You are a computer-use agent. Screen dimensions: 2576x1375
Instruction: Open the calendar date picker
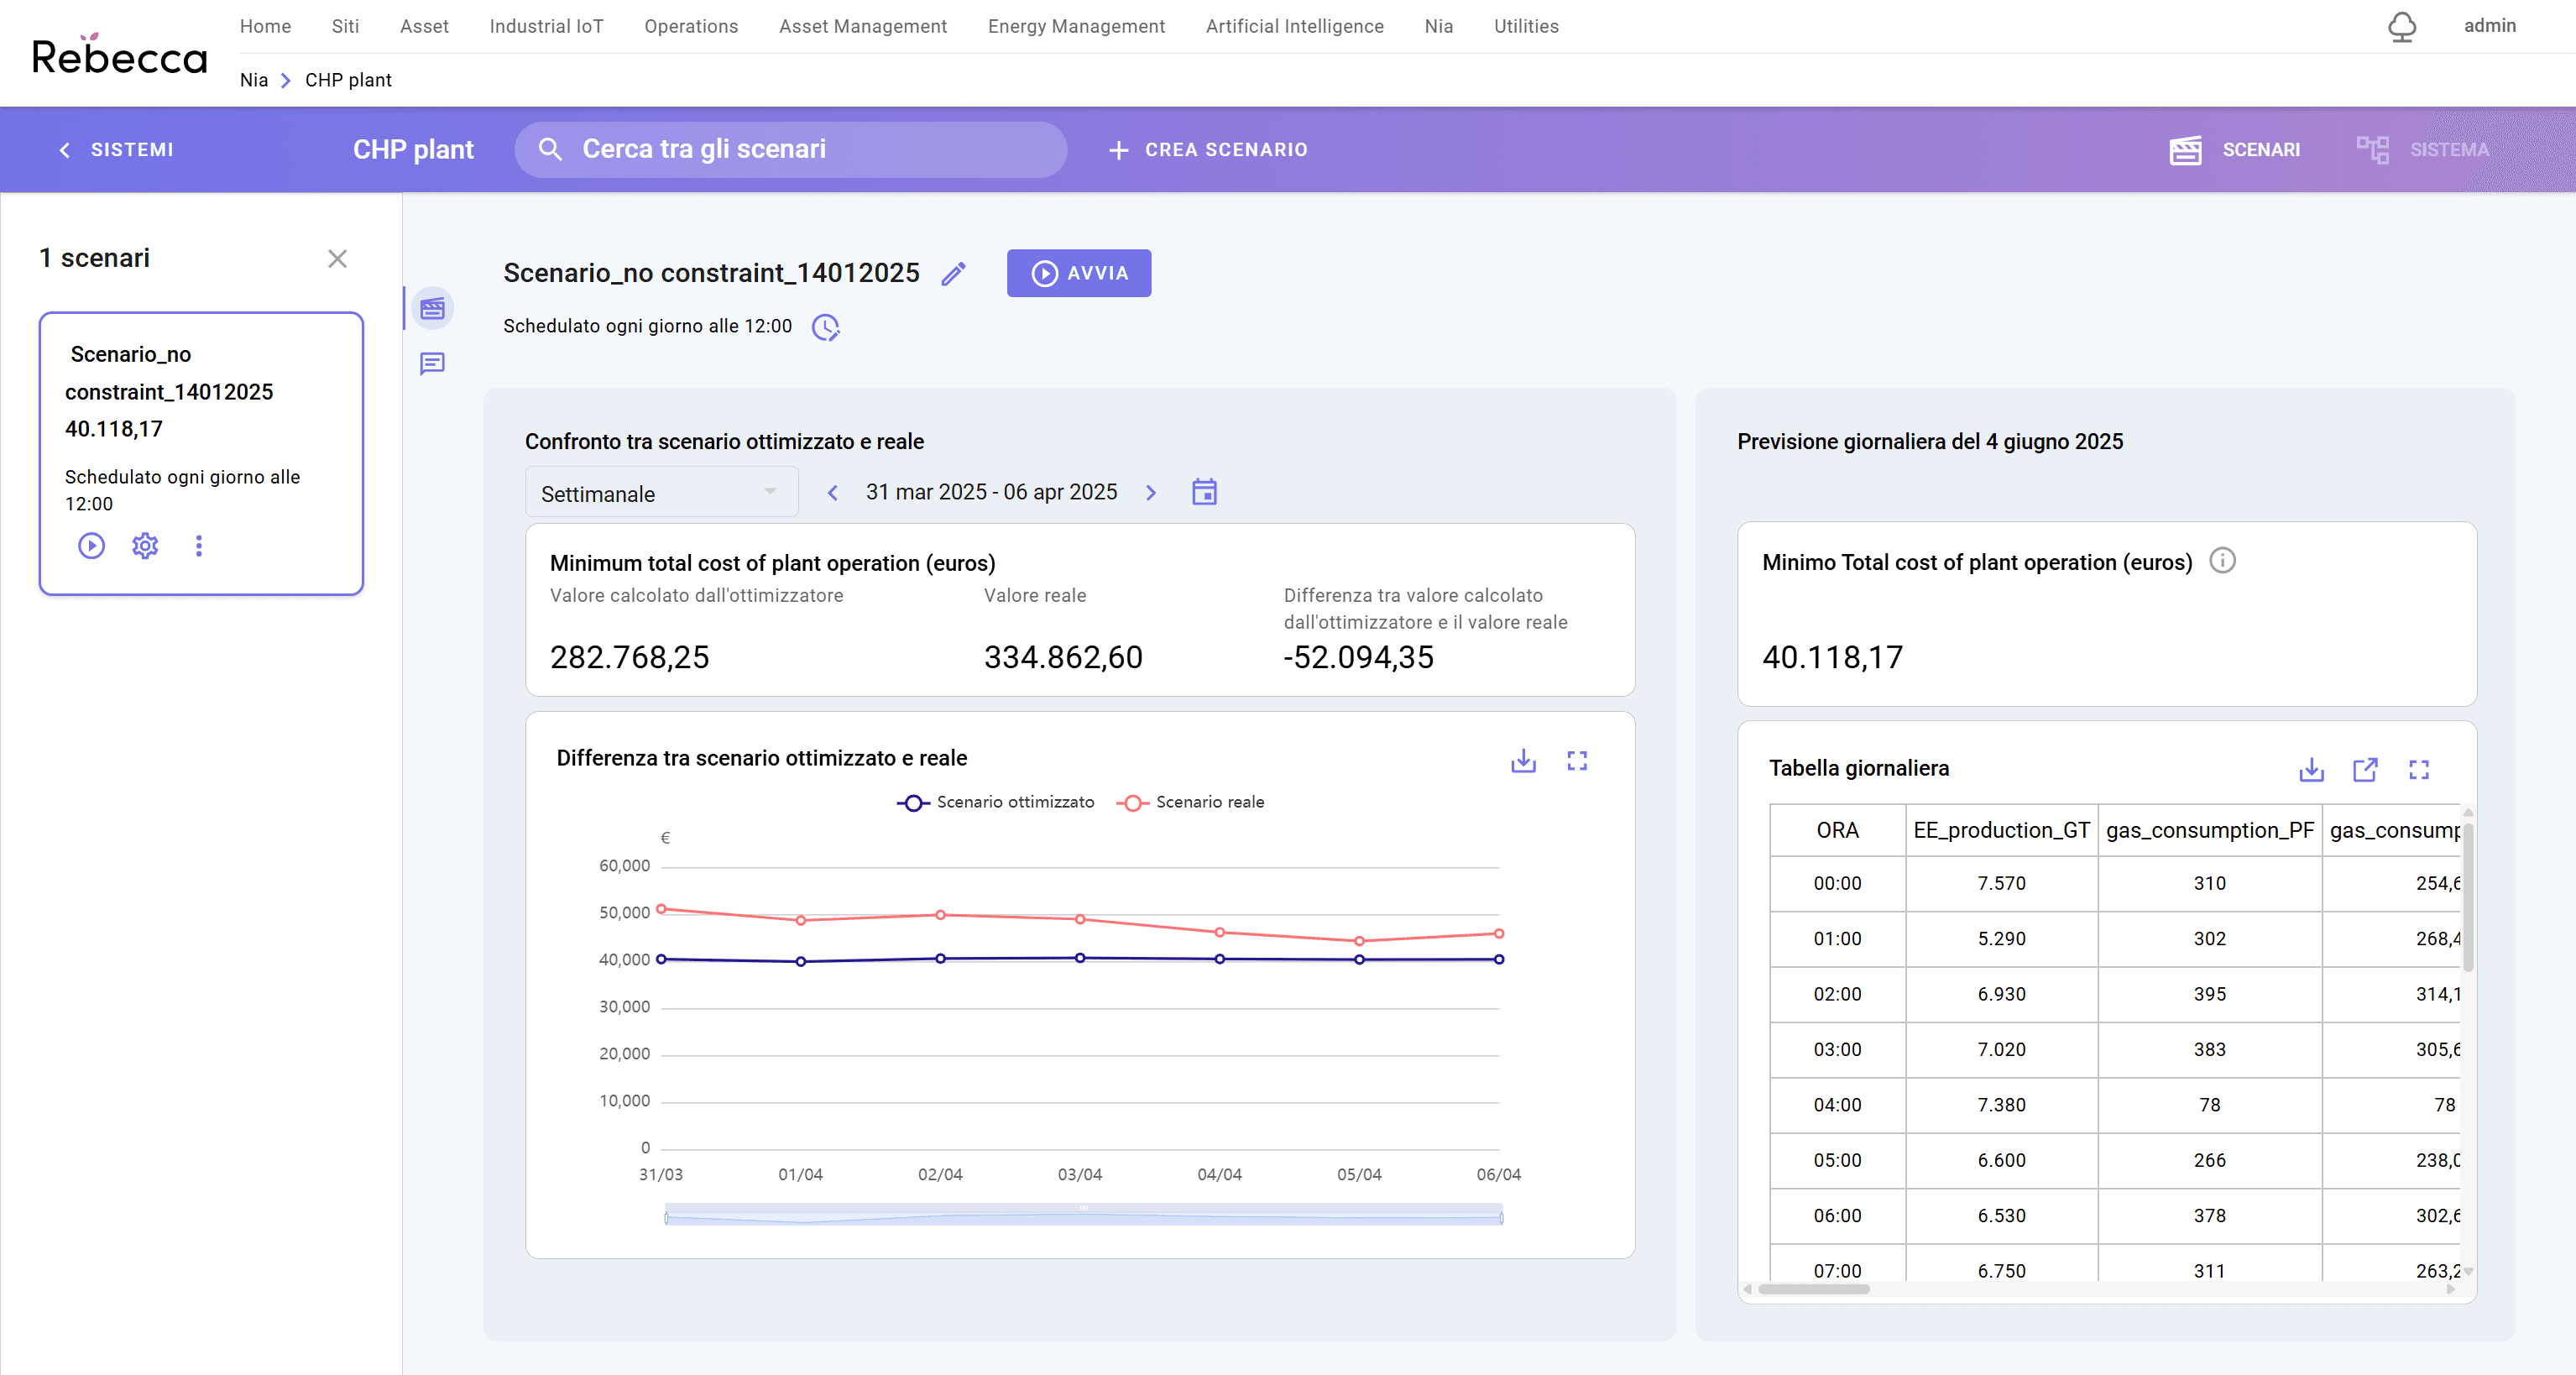tap(1204, 492)
